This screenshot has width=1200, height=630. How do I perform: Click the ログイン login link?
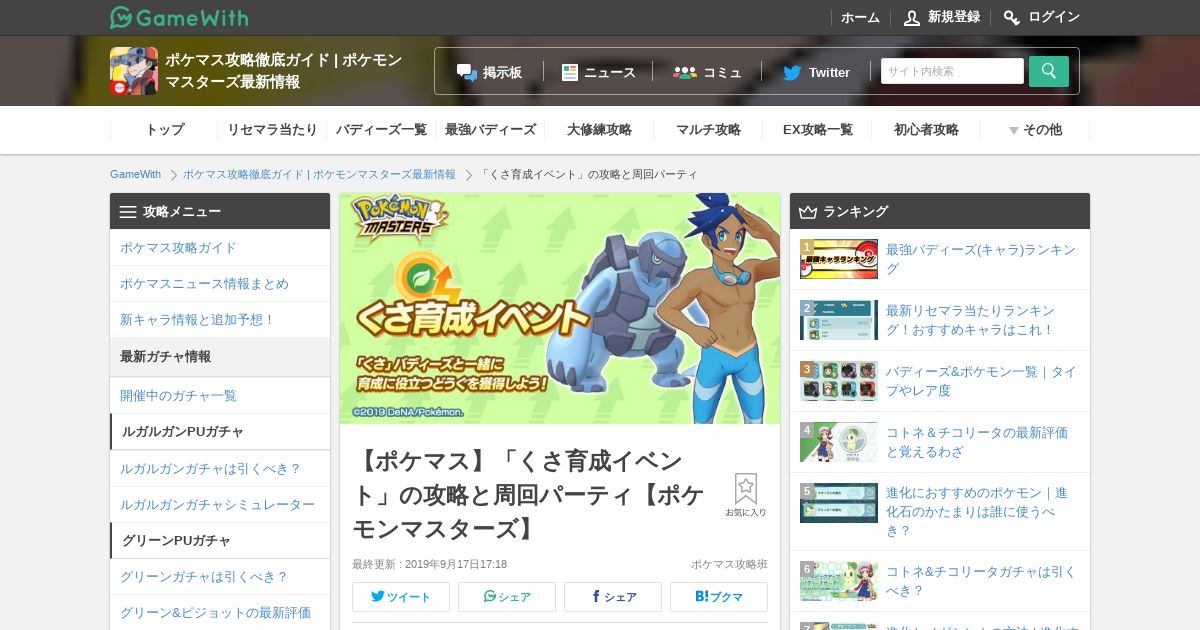click(1042, 17)
